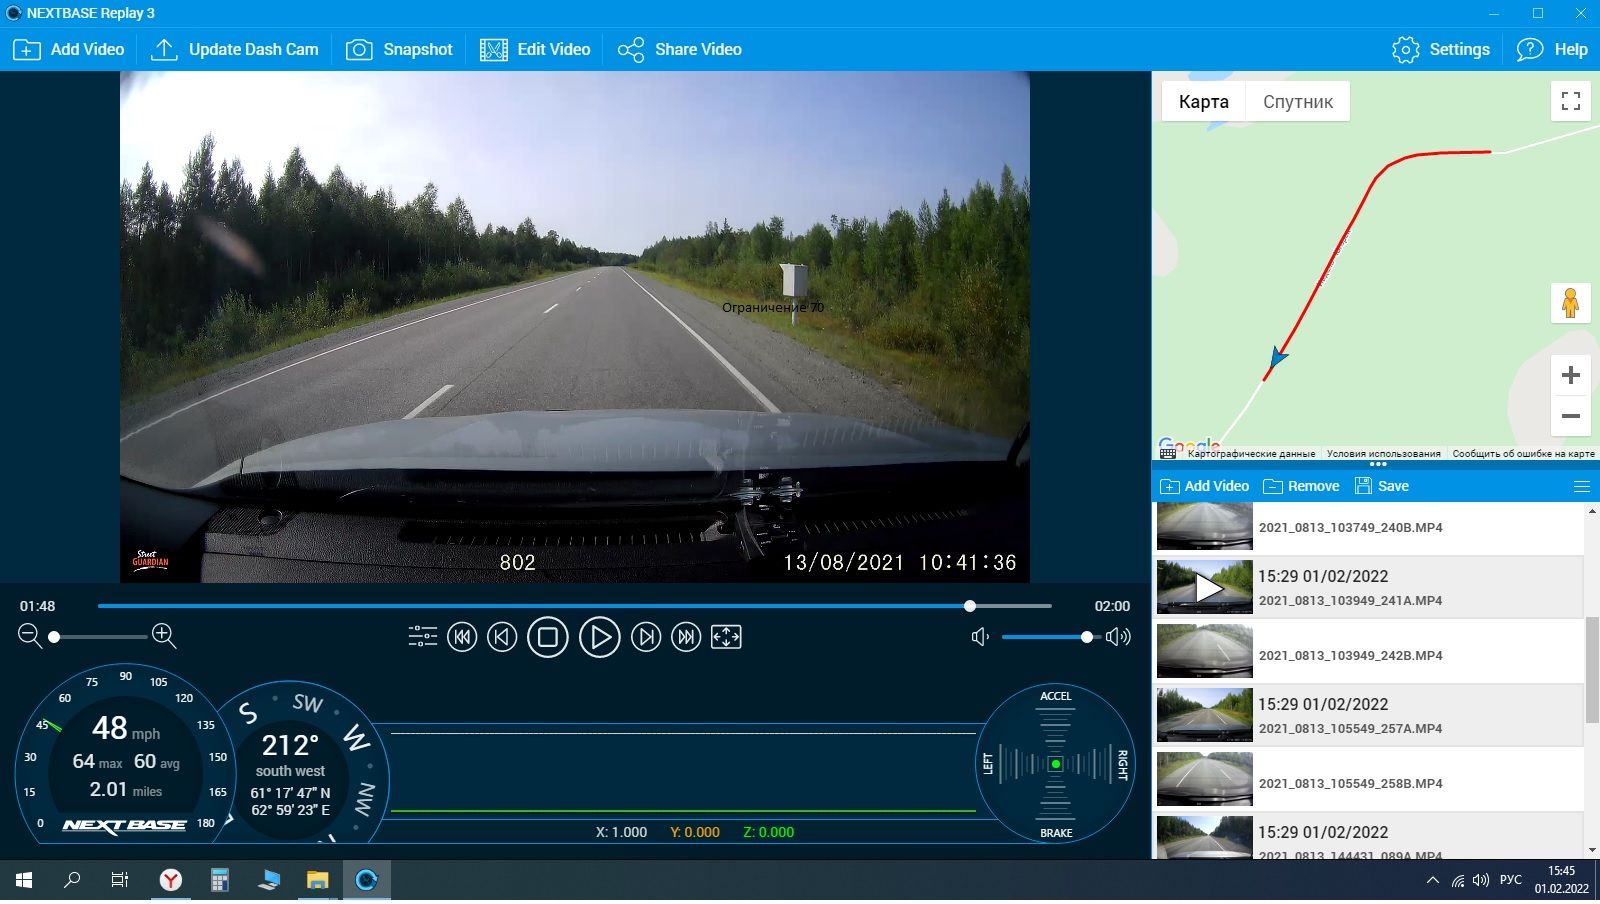Skip to next video file

(686, 637)
